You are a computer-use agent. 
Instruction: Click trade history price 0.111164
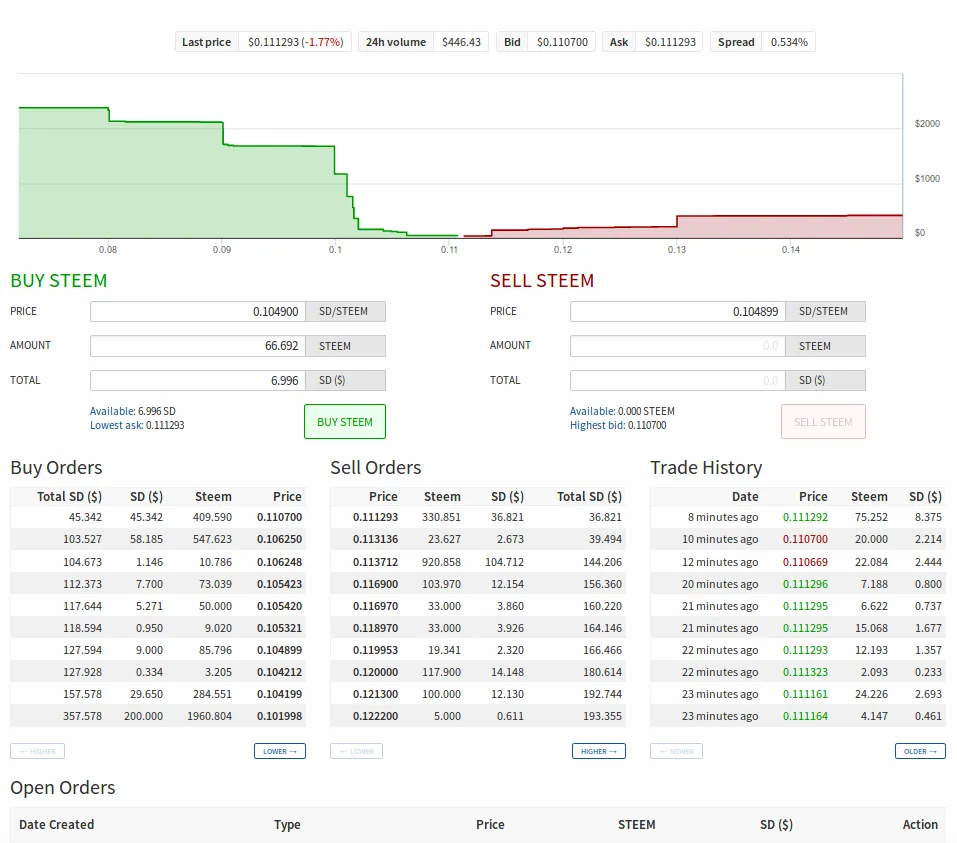tap(805, 715)
